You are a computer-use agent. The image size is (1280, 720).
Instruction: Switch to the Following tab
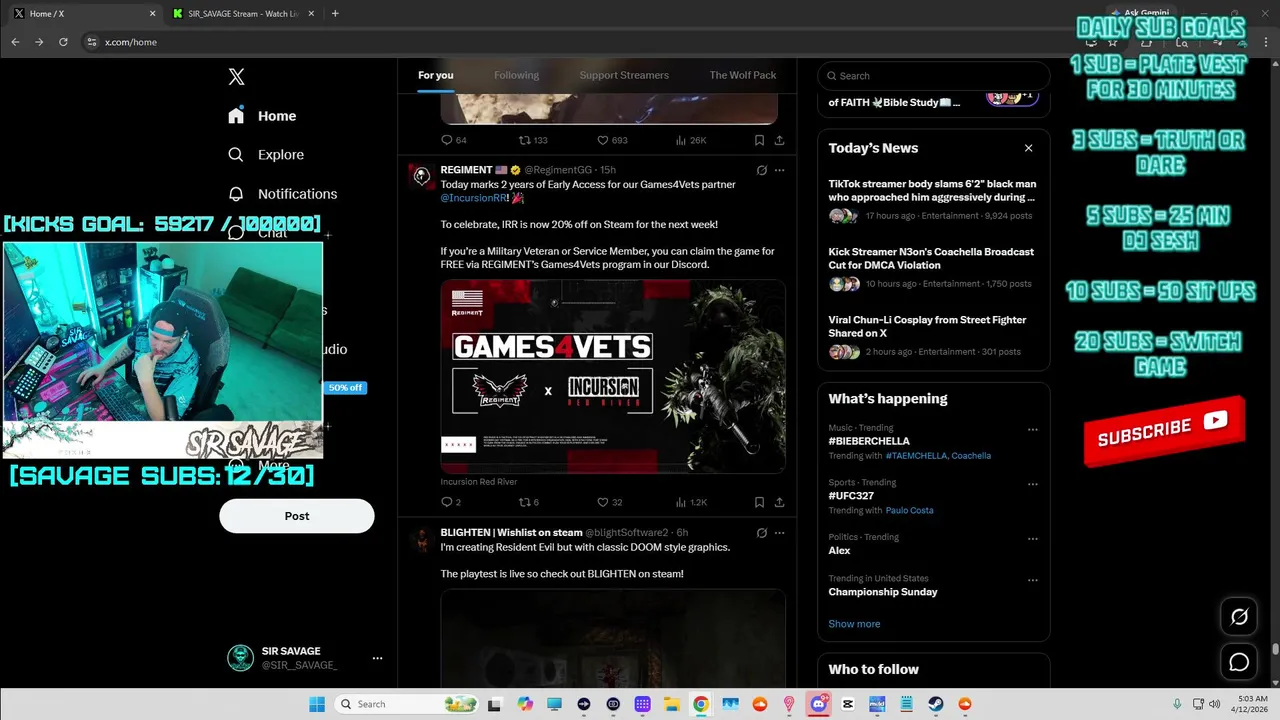pos(516,75)
